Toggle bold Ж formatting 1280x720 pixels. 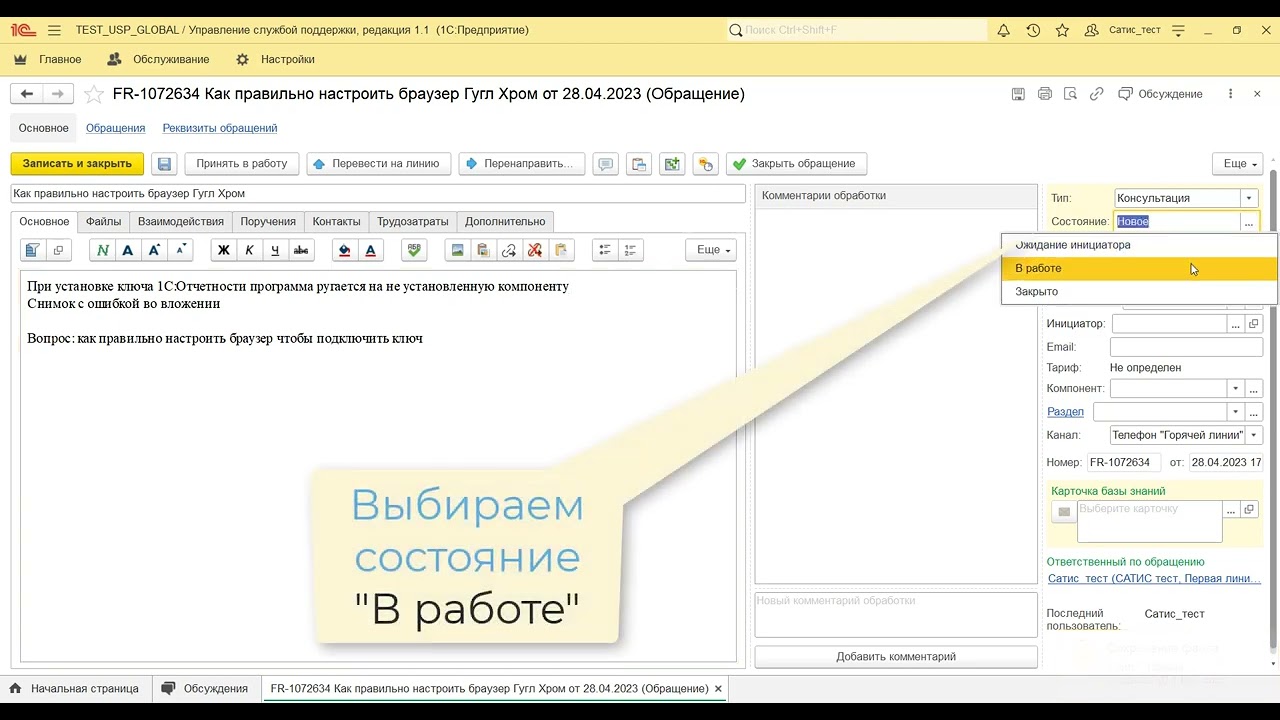pyautogui.click(x=224, y=250)
